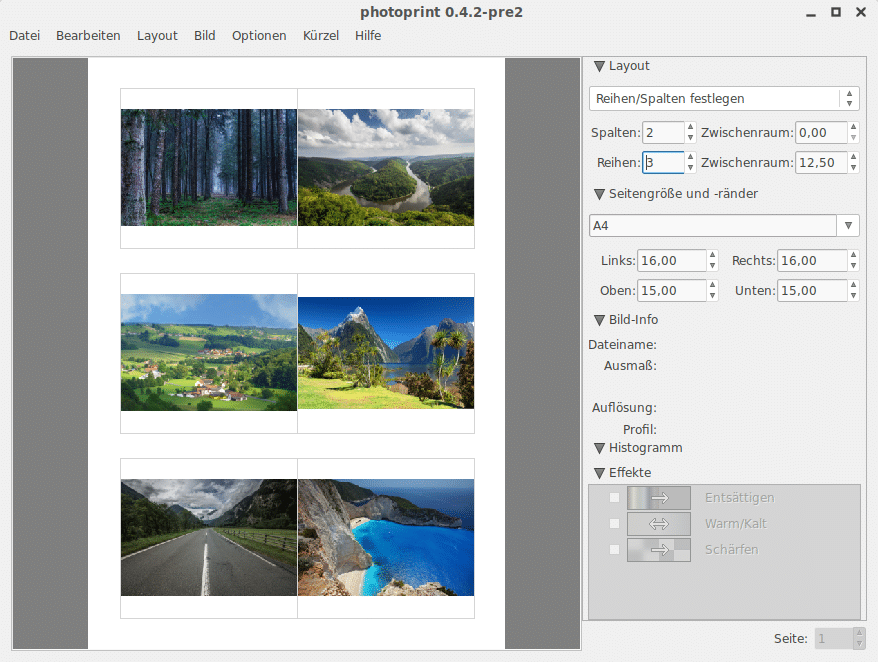
Task: Click the Rechts margin field
Action: 812,260
